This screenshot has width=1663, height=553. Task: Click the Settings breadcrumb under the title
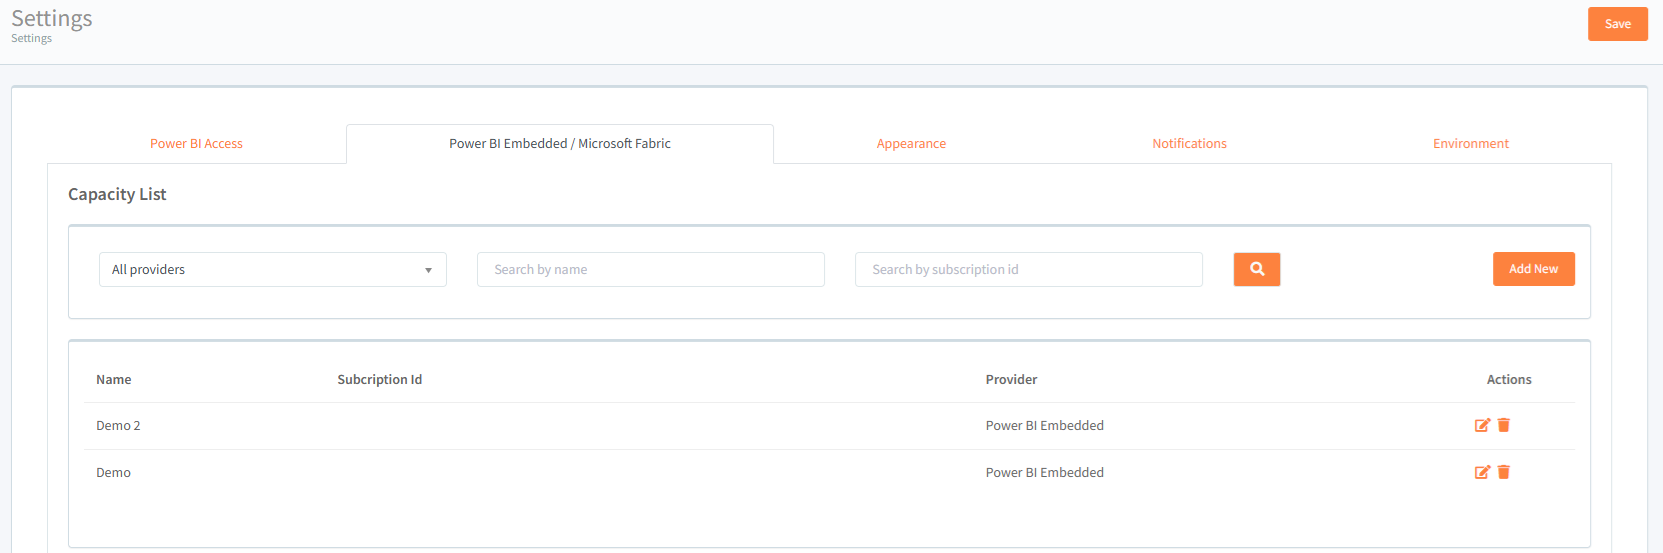(x=31, y=39)
